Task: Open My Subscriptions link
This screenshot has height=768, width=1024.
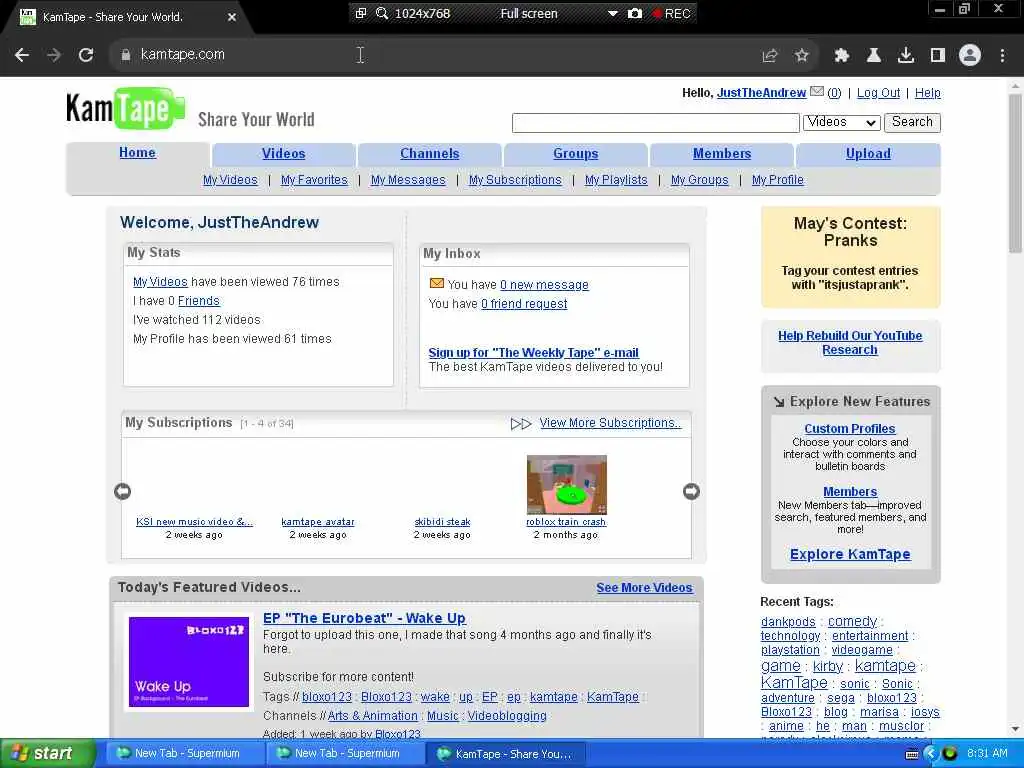Action: pyautogui.click(x=515, y=180)
